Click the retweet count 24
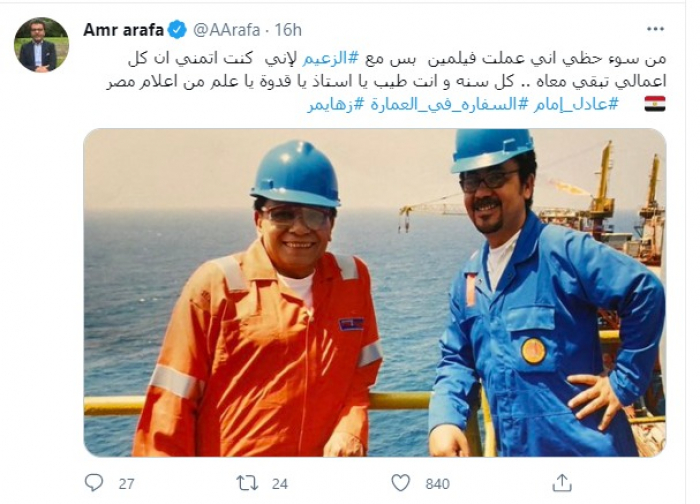Viewport: 700px width, 504px height. [x=279, y=484]
